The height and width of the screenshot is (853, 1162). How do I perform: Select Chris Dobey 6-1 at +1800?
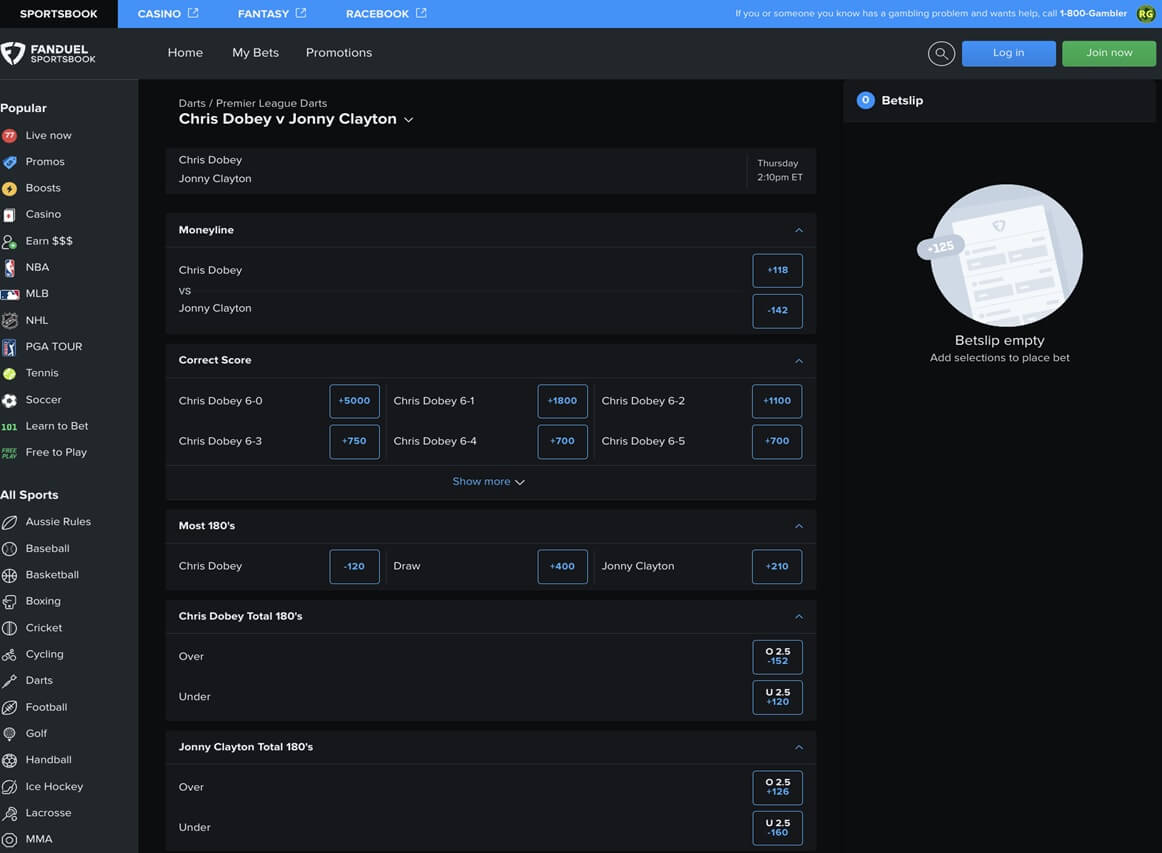(x=562, y=401)
